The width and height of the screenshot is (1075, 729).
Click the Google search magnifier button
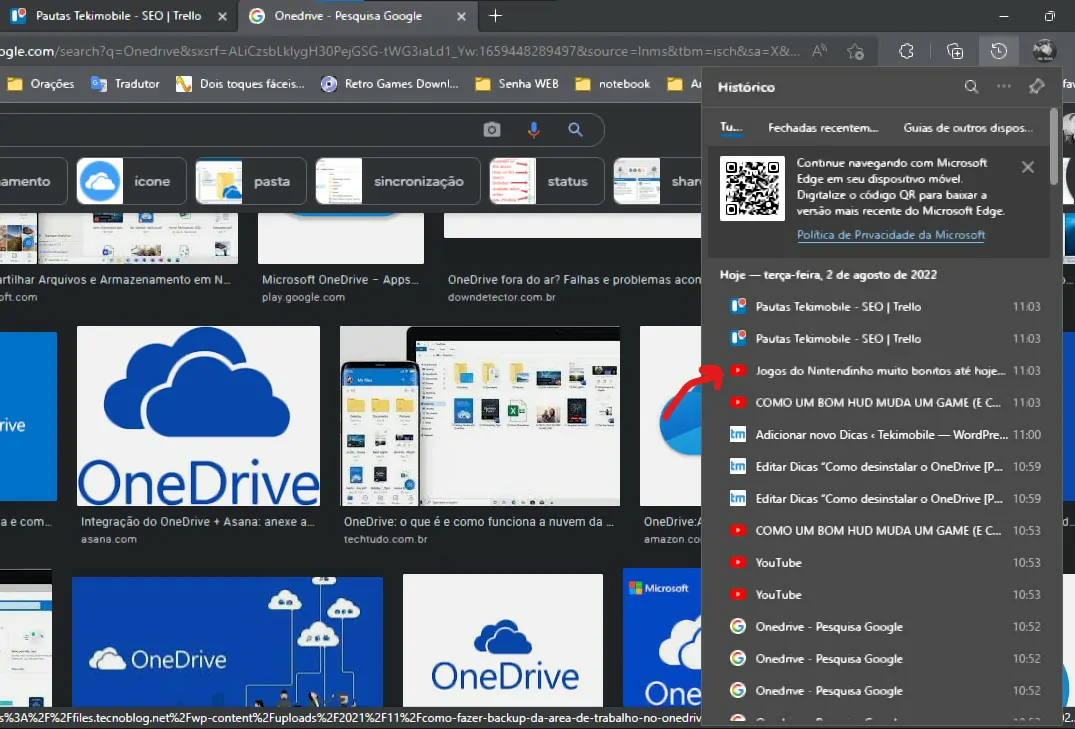click(575, 130)
